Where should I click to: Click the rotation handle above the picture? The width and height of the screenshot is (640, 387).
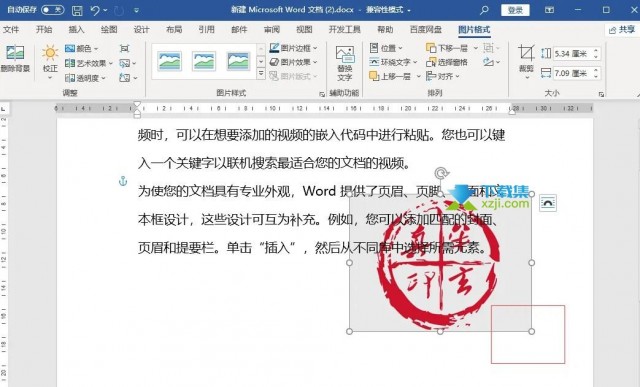coord(440,173)
